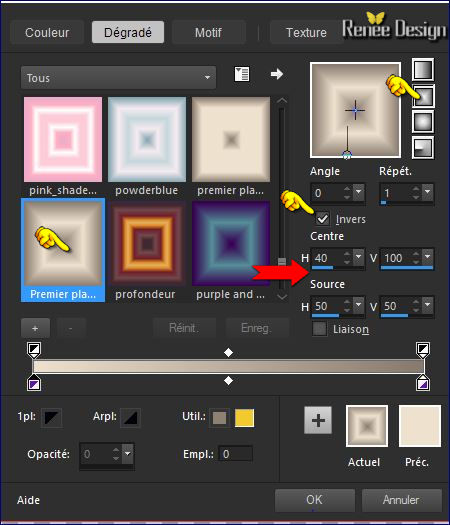Image resolution: width=450 pixels, height=525 pixels.
Task: Choose the profondeur gradient thumbnail
Action: coord(147,243)
